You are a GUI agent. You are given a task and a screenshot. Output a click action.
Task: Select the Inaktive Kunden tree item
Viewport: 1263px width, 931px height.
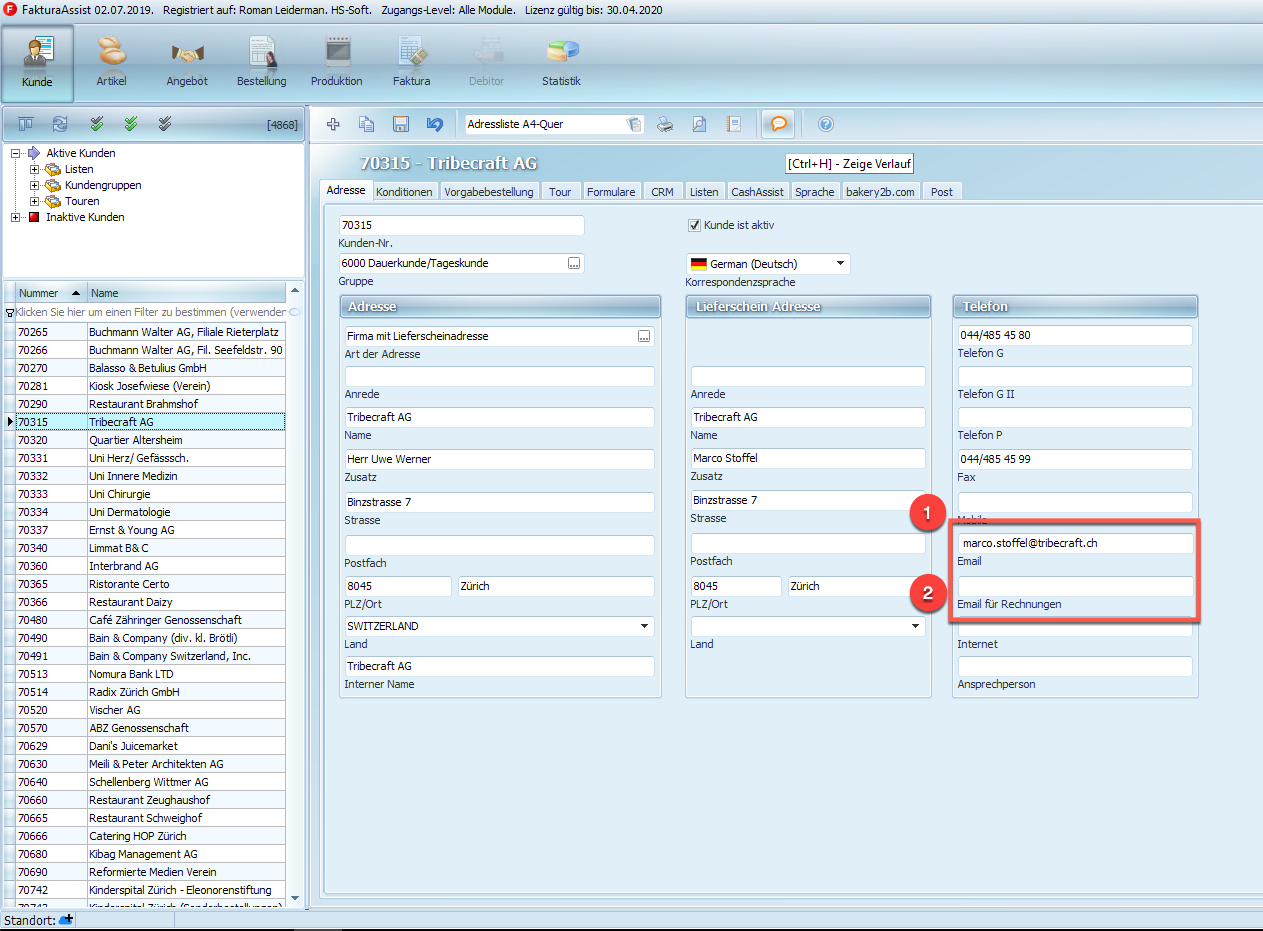[85, 217]
